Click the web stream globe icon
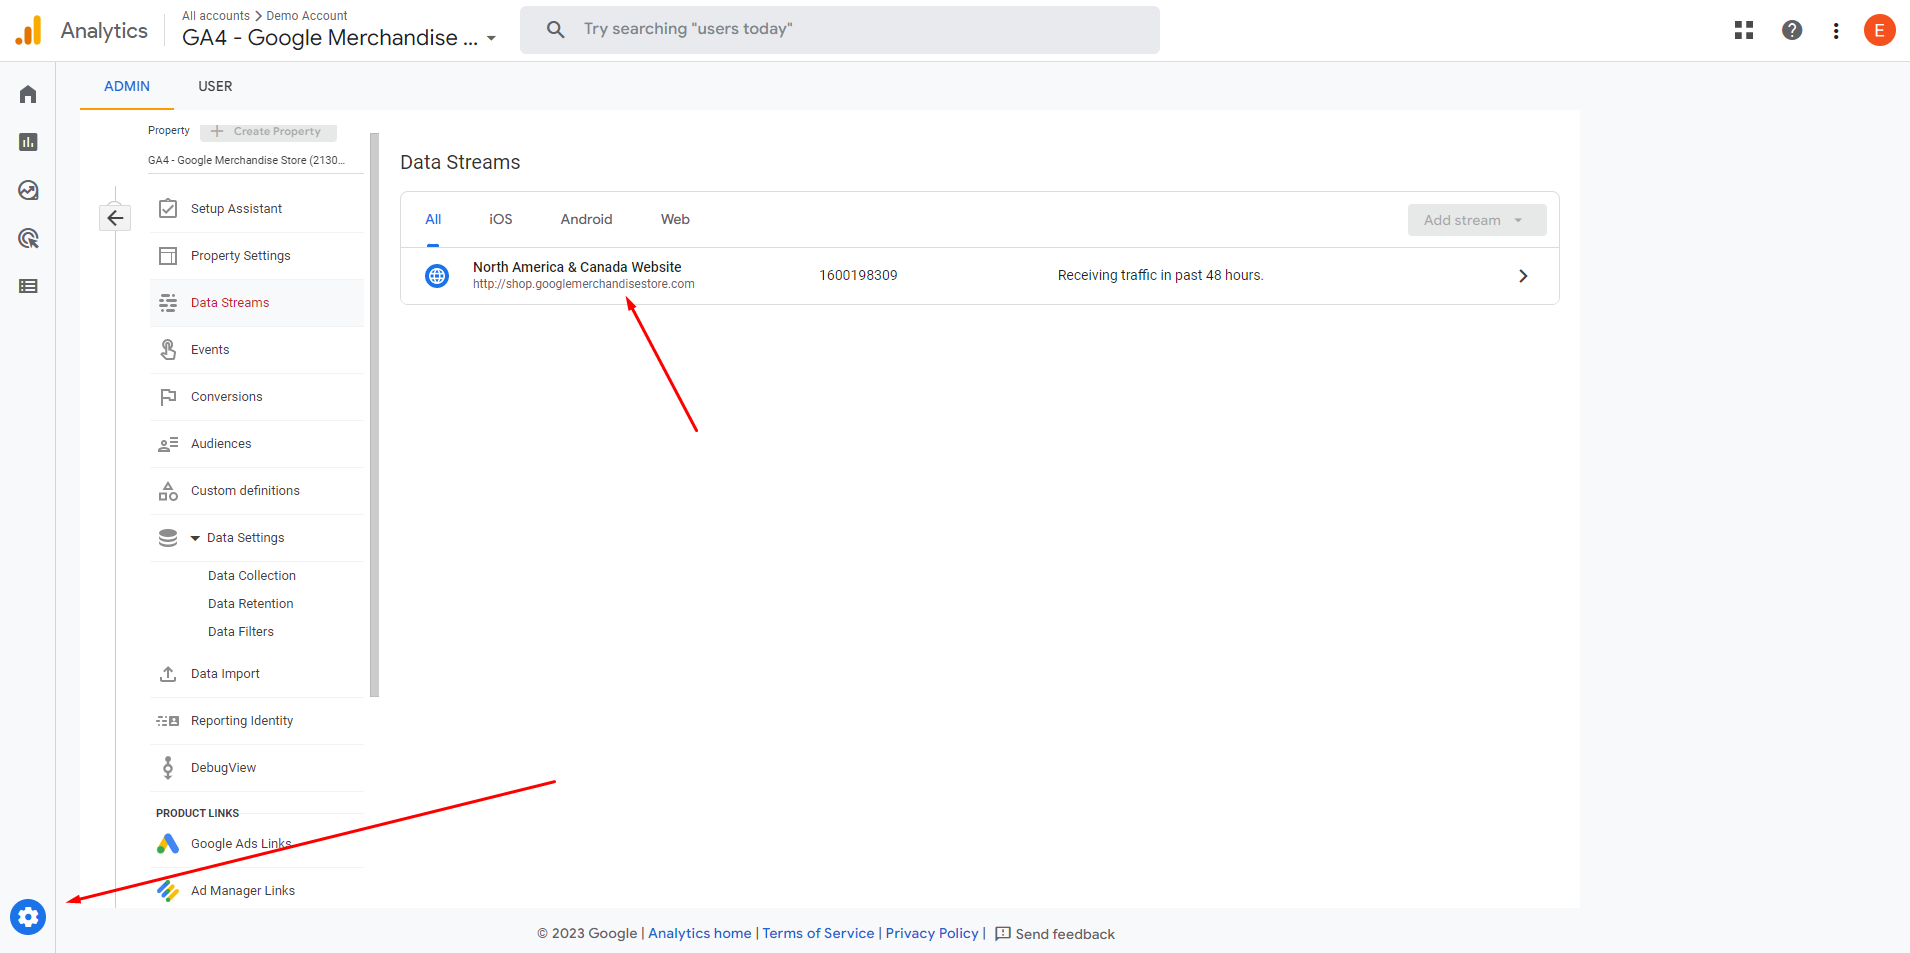 click(437, 276)
